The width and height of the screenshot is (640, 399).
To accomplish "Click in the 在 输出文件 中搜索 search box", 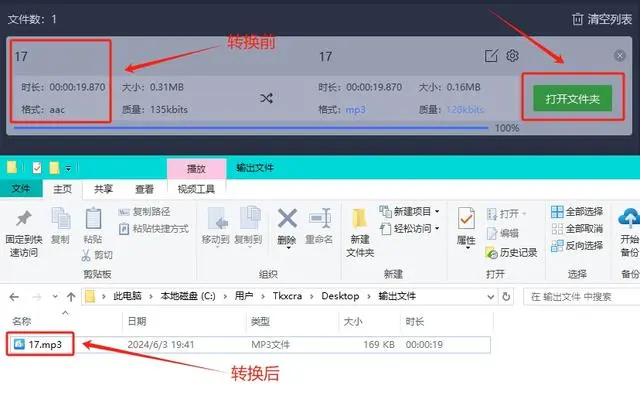I will (x=582, y=297).
